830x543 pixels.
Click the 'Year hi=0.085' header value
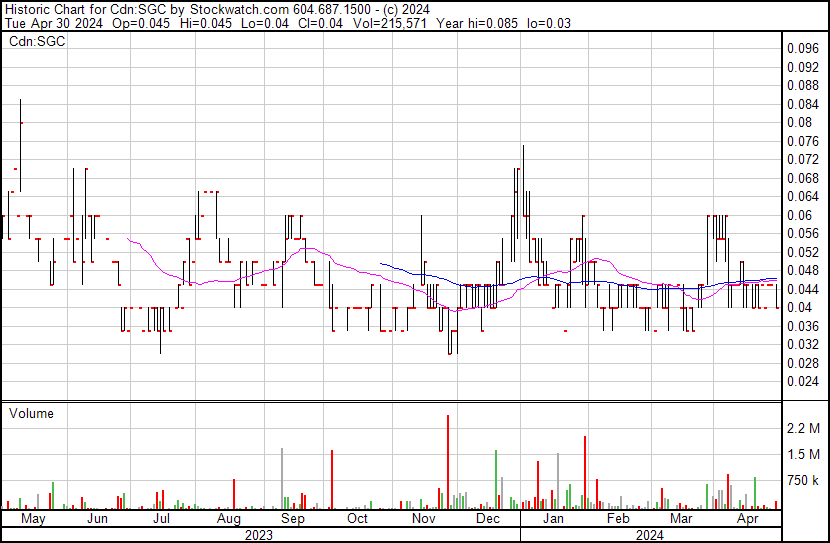pyautogui.click(x=476, y=23)
